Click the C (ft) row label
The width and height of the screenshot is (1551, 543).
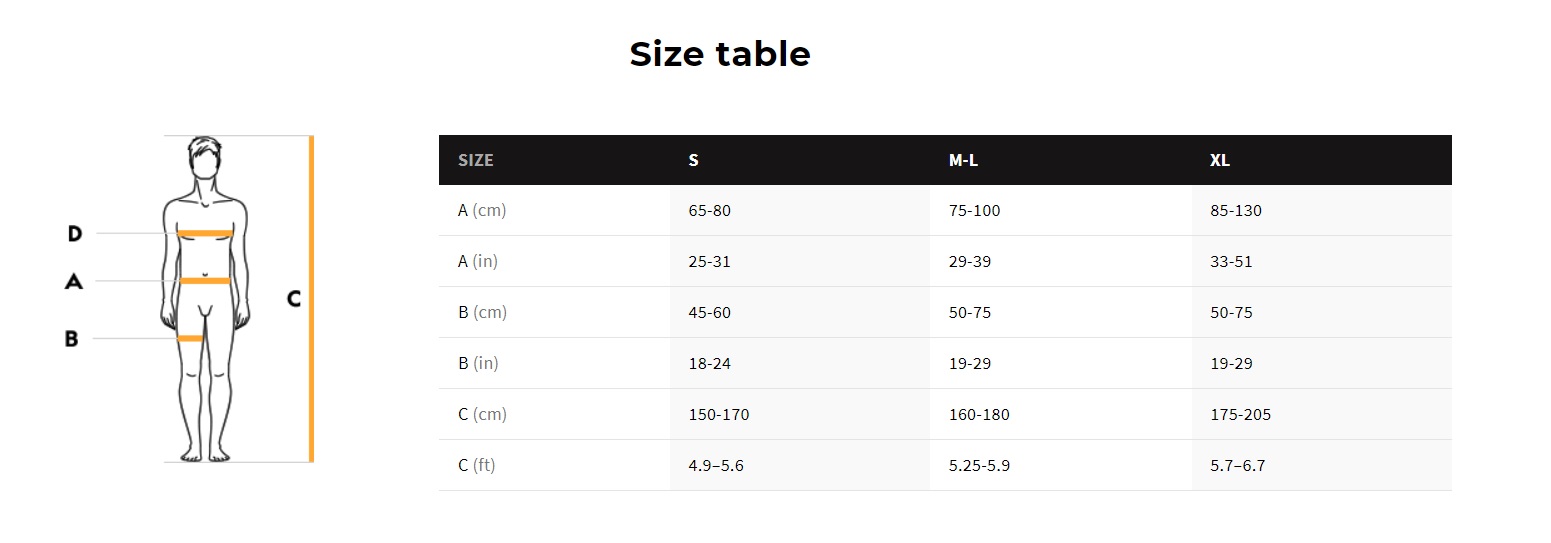tap(476, 466)
